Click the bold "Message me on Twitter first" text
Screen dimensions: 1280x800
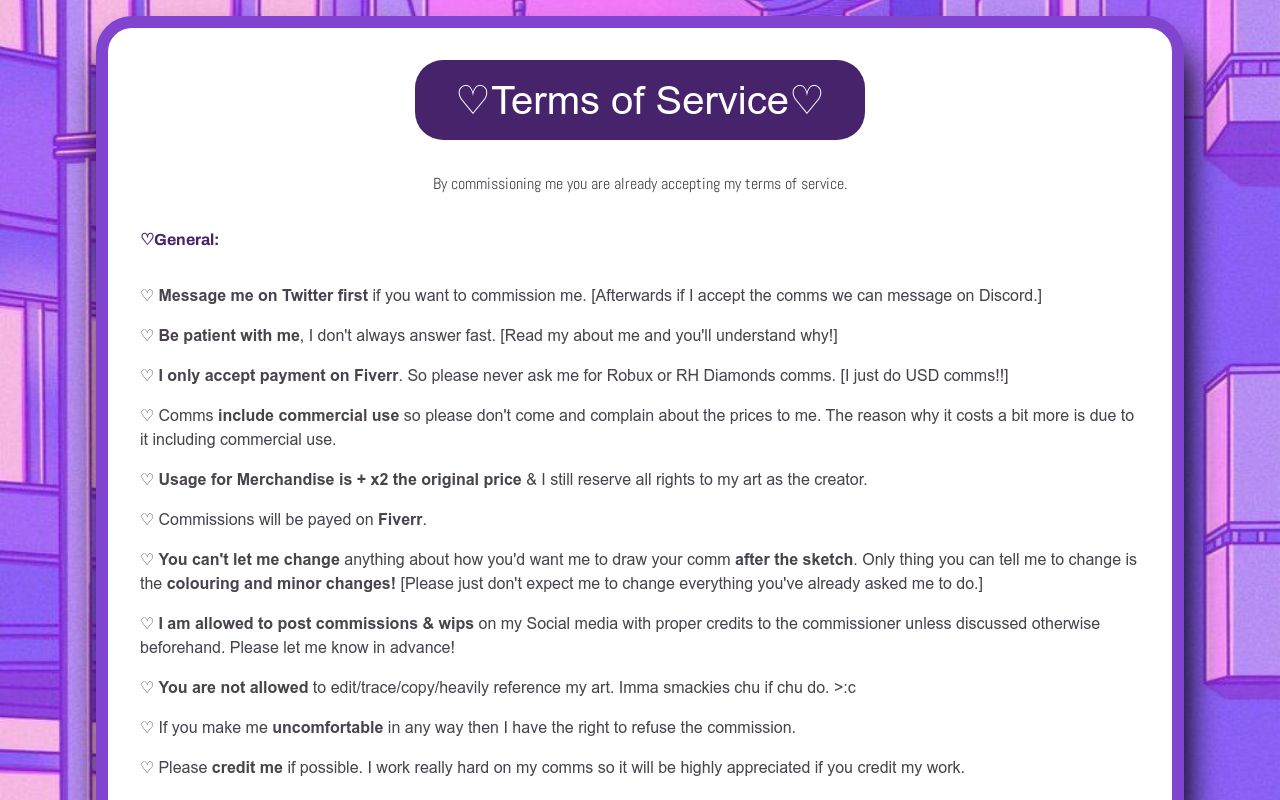point(263,295)
